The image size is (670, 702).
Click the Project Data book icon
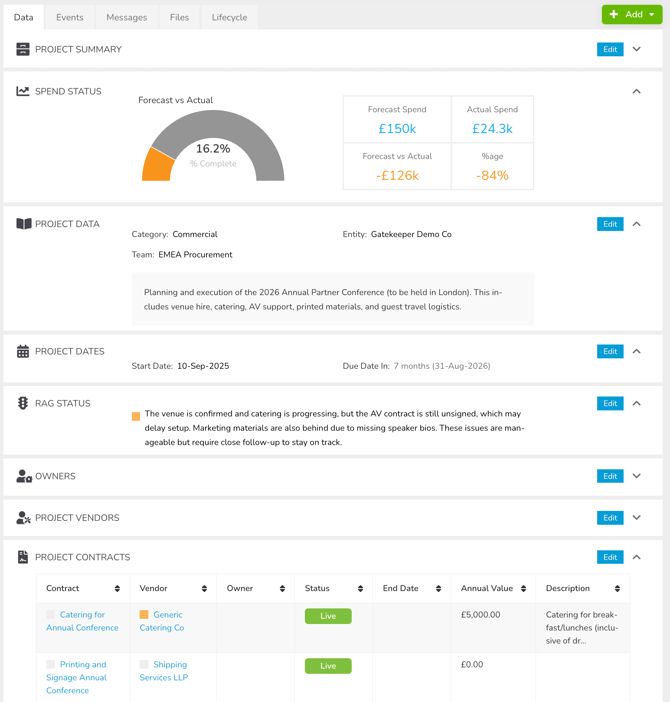(x=23, y=224)
